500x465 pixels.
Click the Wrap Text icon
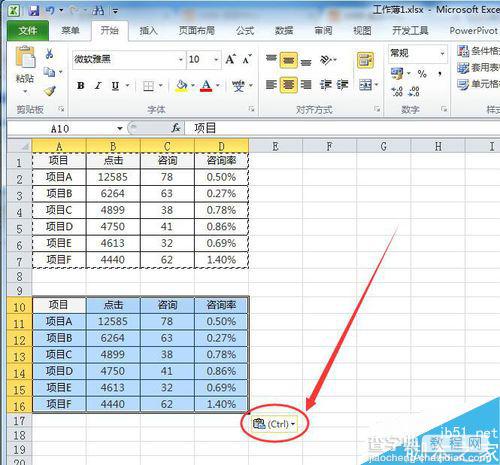pyautogui.click(x=365, y=60)
